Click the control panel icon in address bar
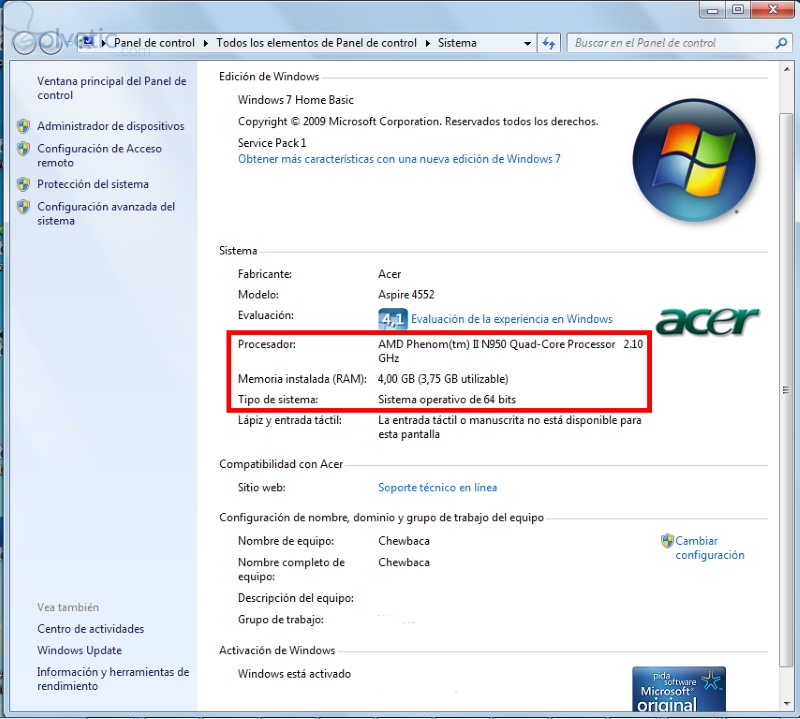The image size is (800, 719). tap(88, 42)
